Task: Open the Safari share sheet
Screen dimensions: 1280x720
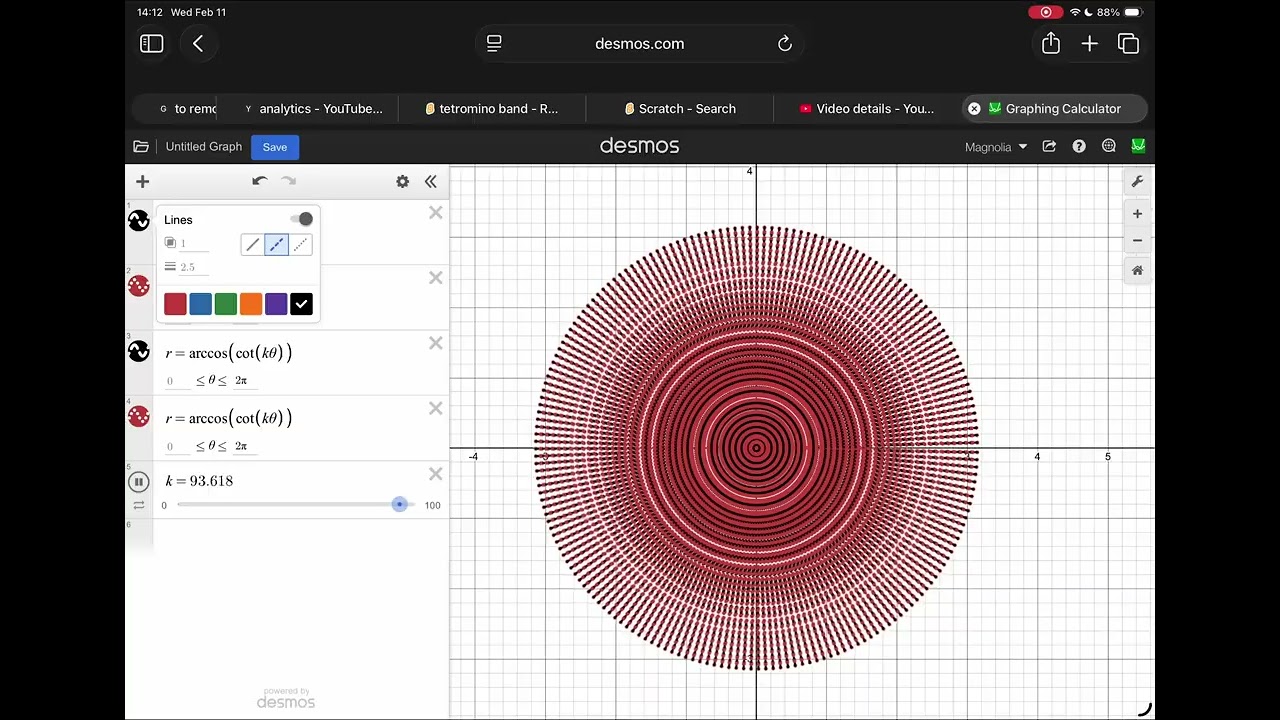Action: 1050,43
